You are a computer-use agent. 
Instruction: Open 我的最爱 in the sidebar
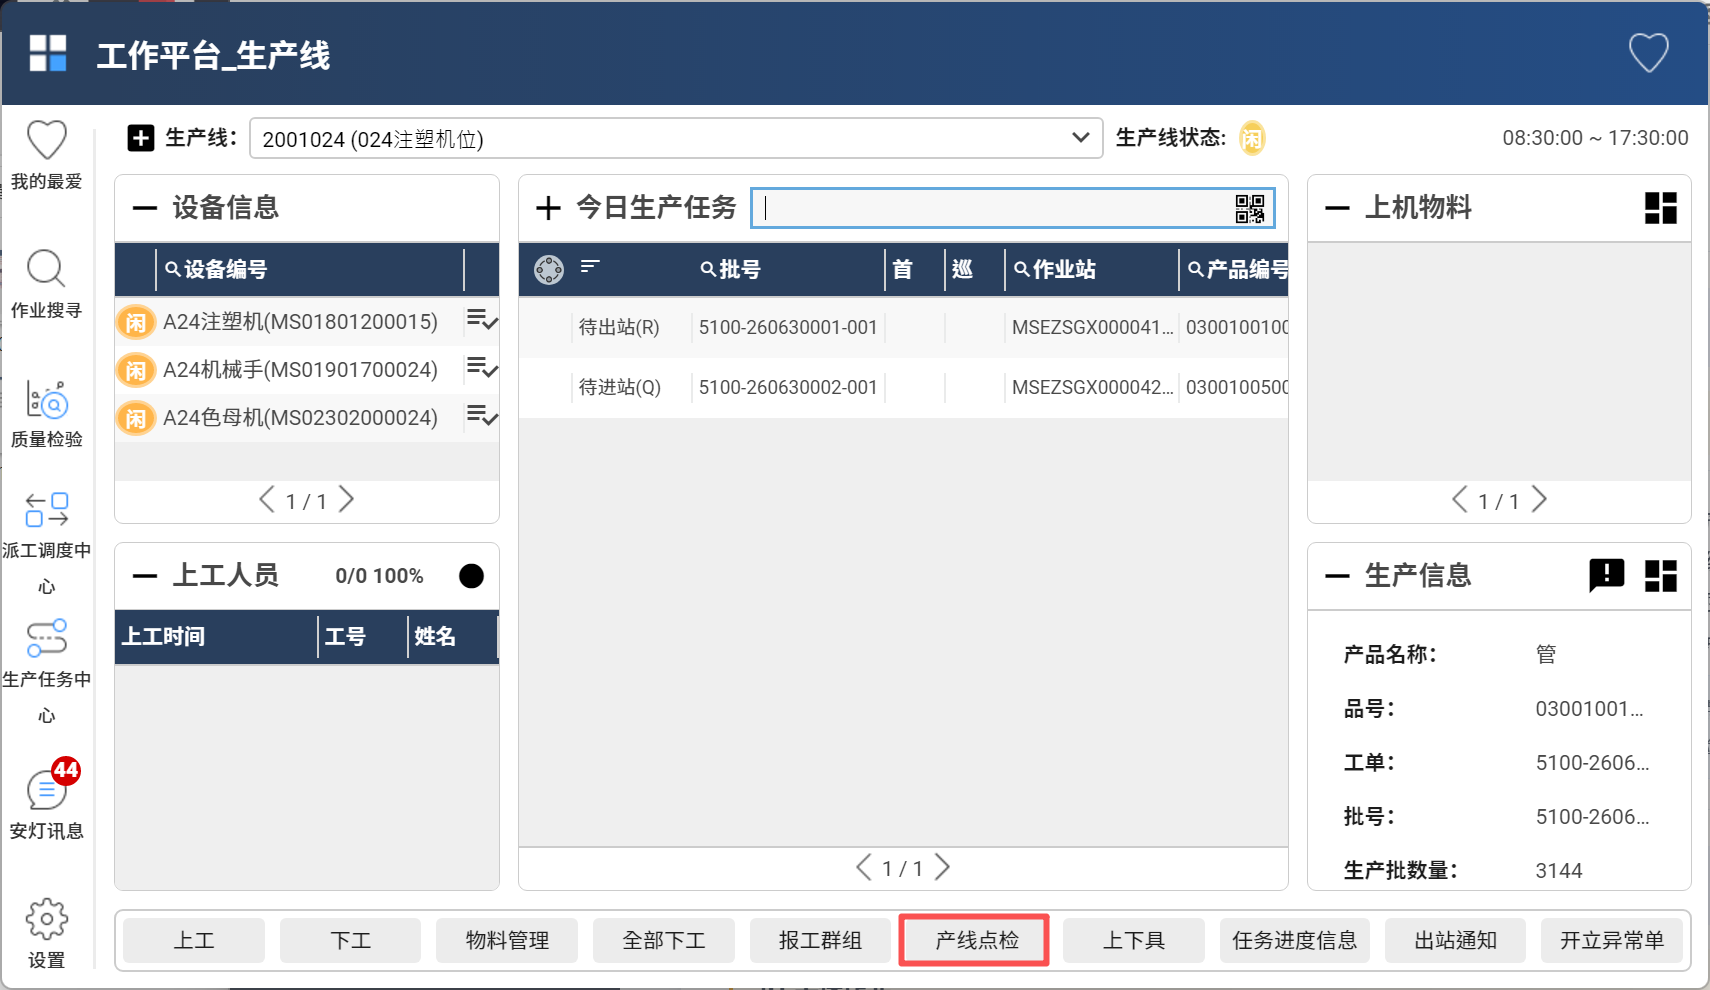coord(47,155)
